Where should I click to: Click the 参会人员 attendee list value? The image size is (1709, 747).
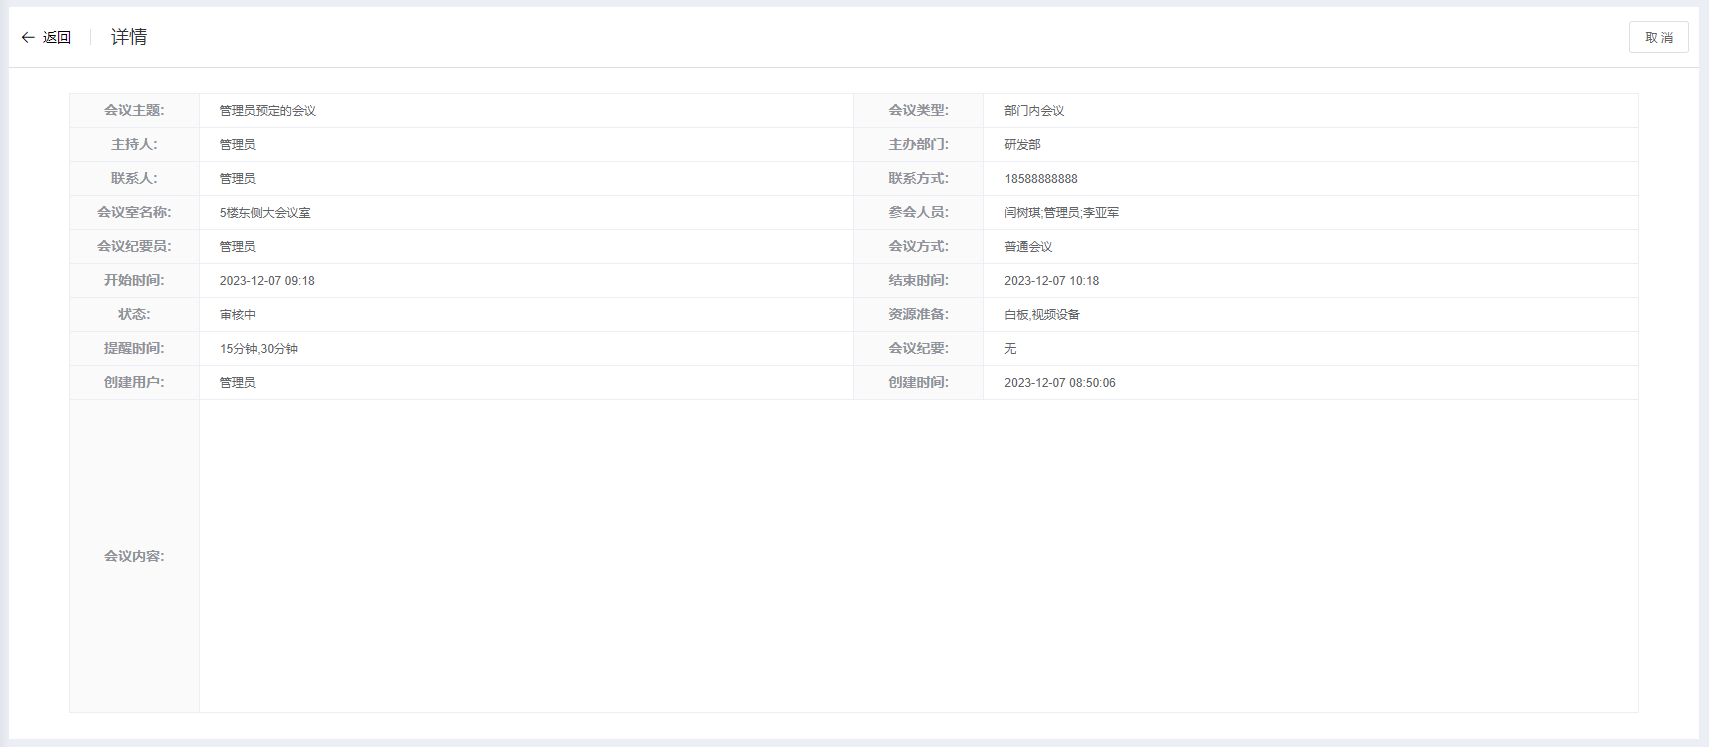pyautogui.click(x=1061, y=213)
